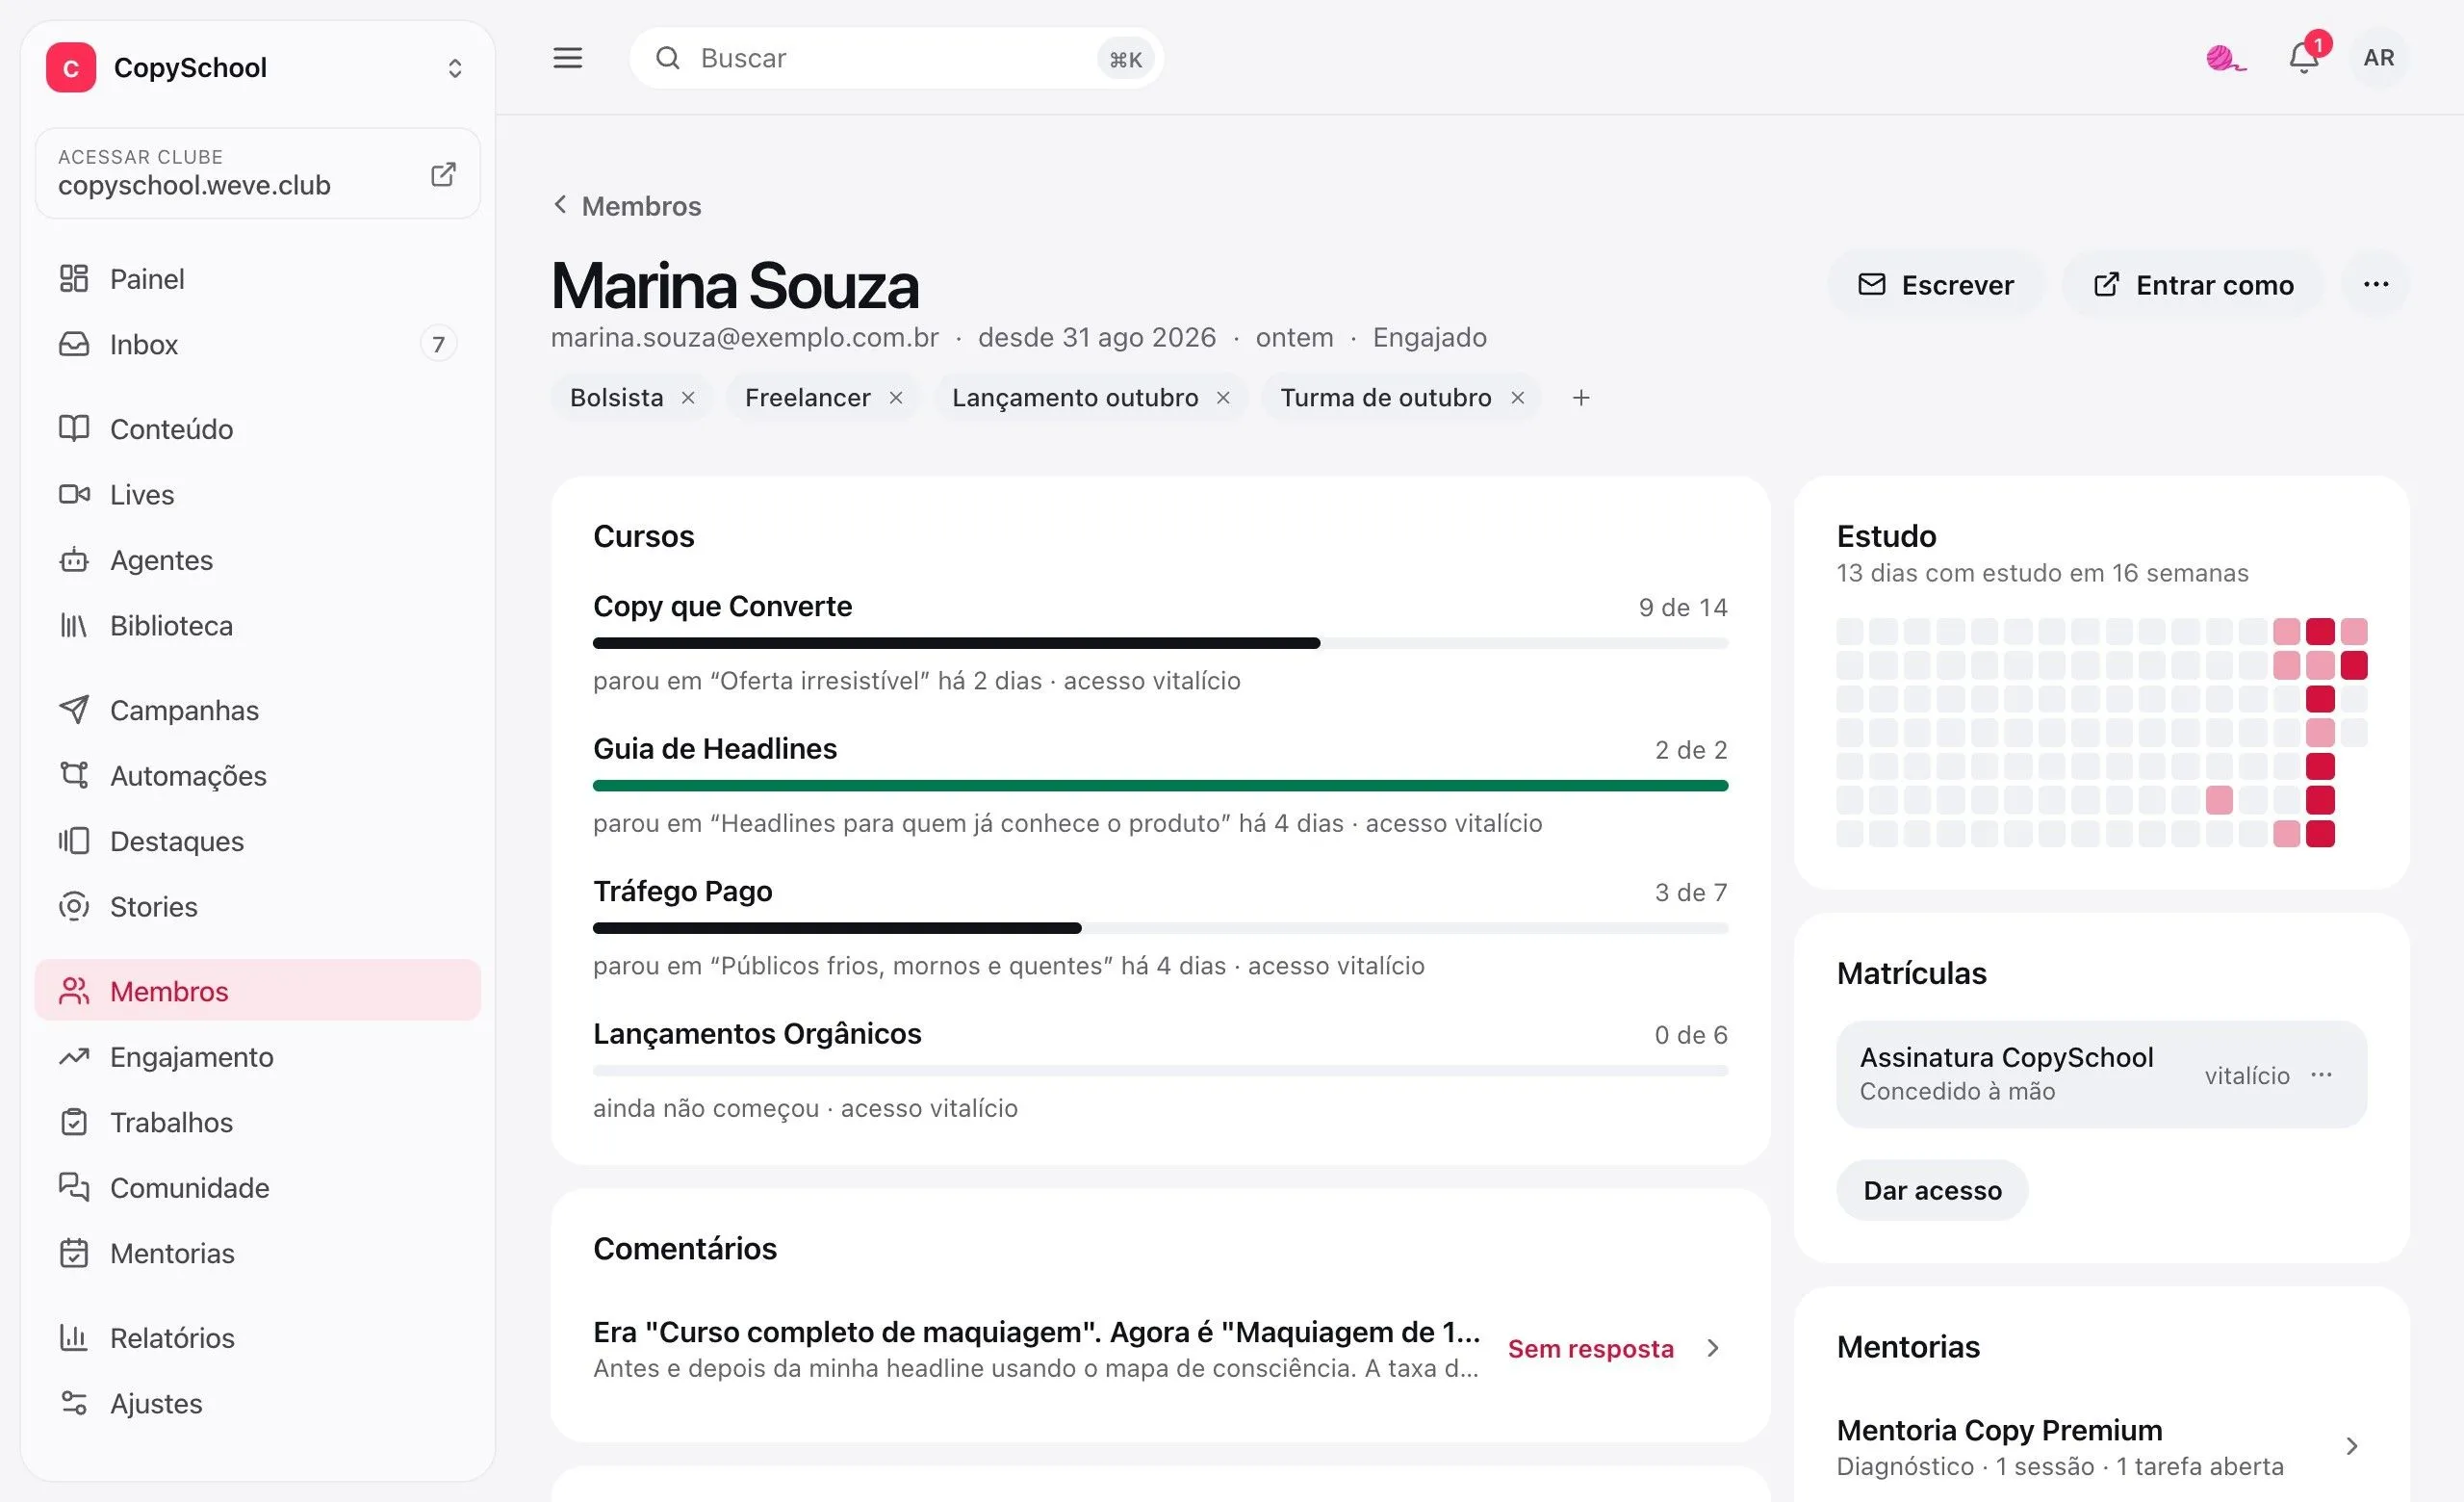Click the Dar acesso button

point(1932,1190)
